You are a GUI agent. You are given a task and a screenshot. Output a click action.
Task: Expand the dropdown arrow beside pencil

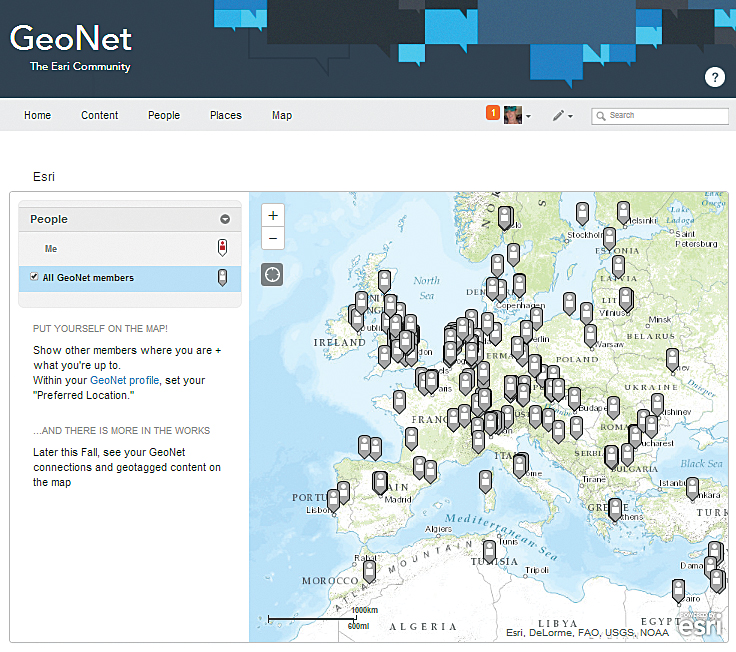click(x=570, y=116)
